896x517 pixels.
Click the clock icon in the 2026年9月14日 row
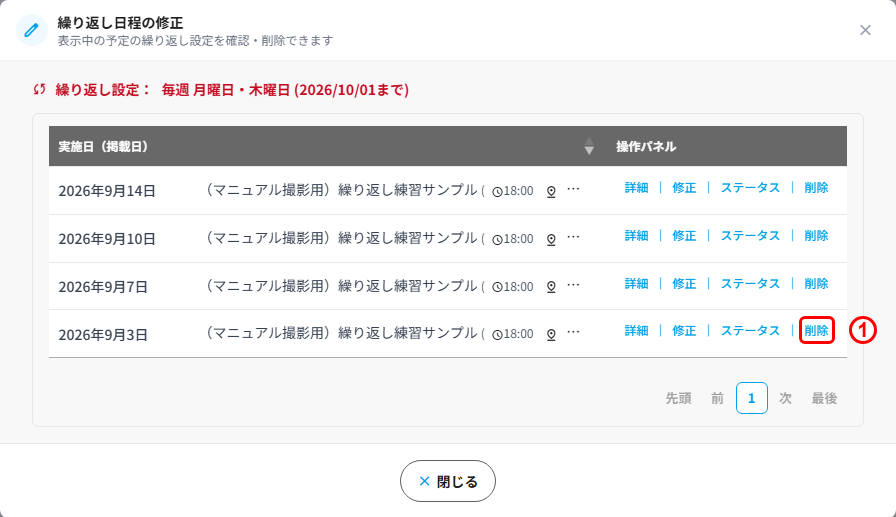click(x=497, y=191)
